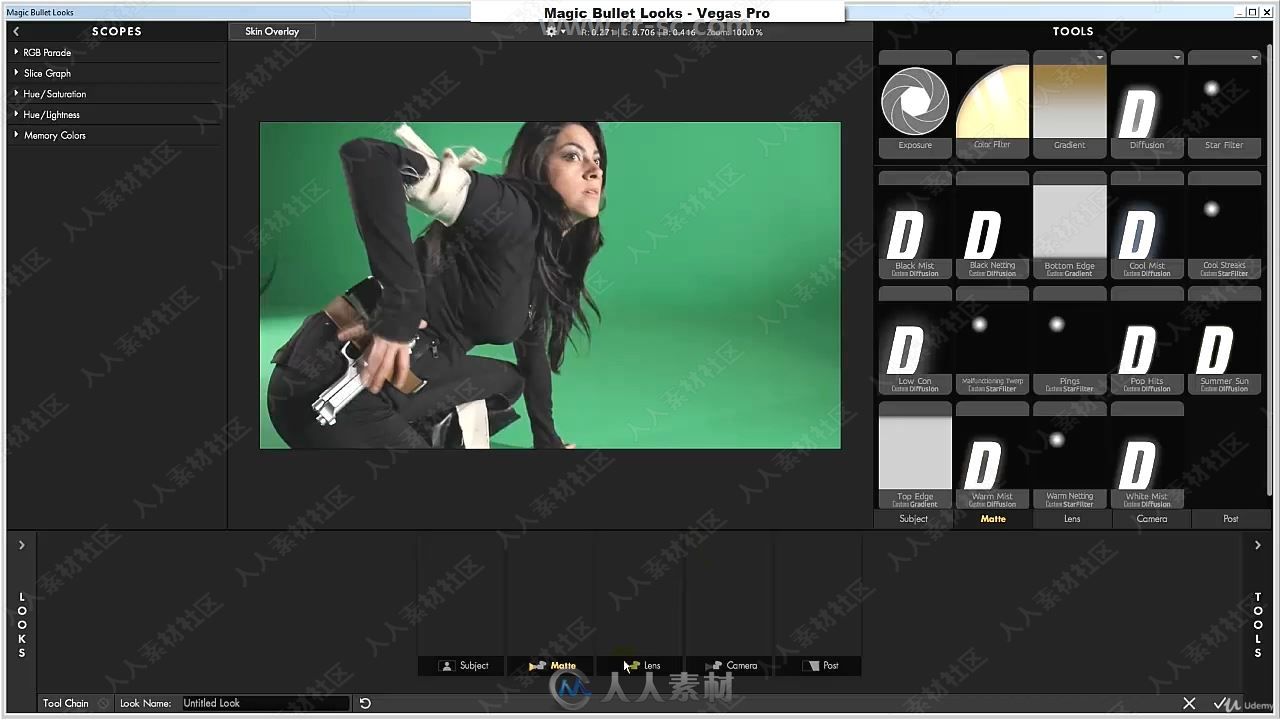Toggle the Skin Overlay button
Viewport: 1280px width, 720px height.
(272, 31)
